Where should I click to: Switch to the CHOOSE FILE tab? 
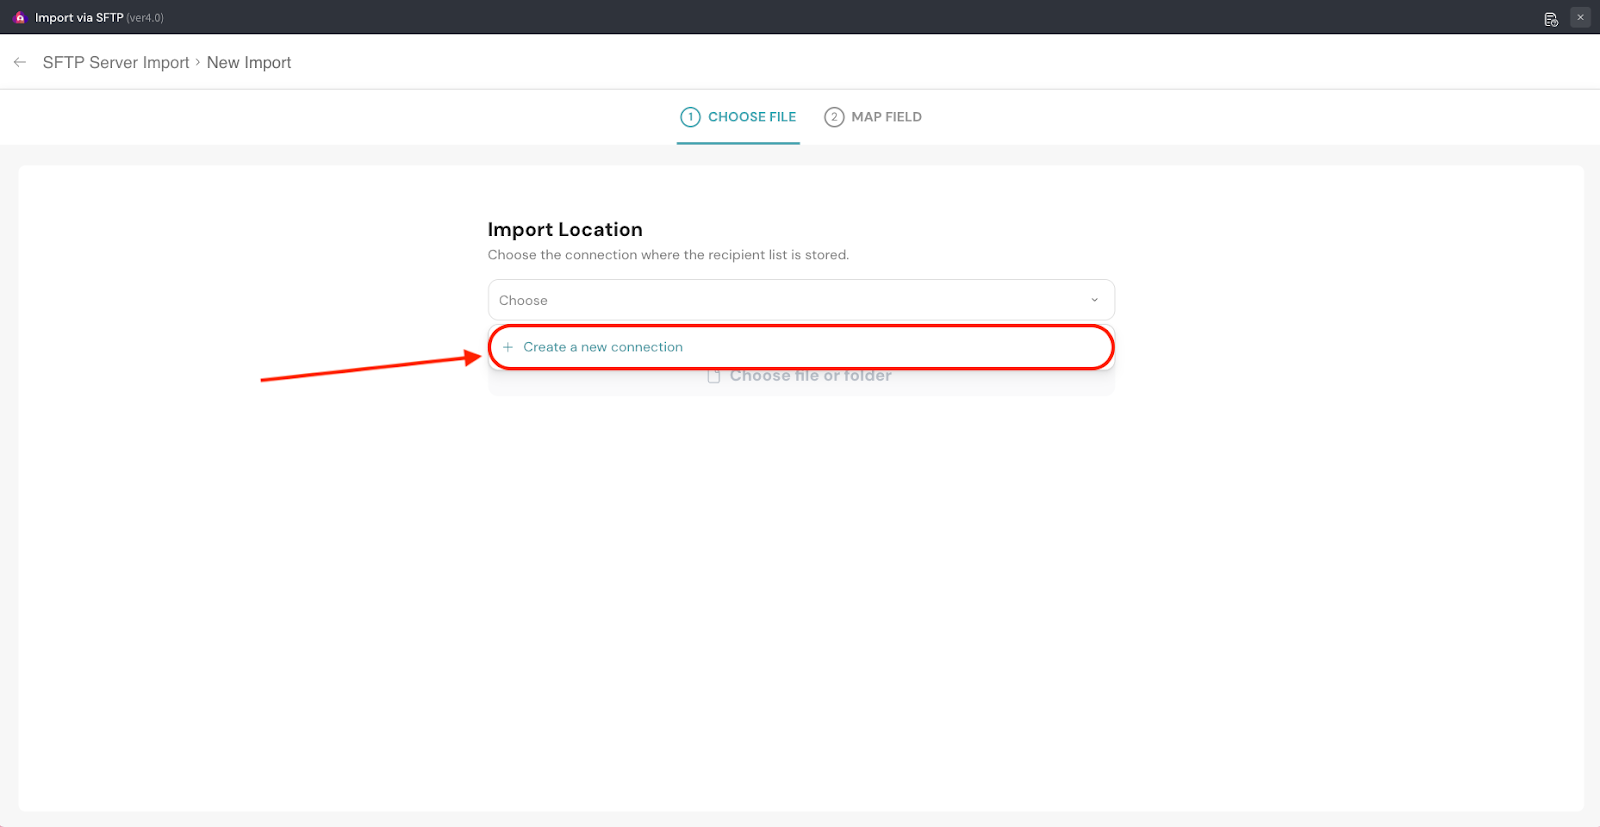(x=752, y=117)
